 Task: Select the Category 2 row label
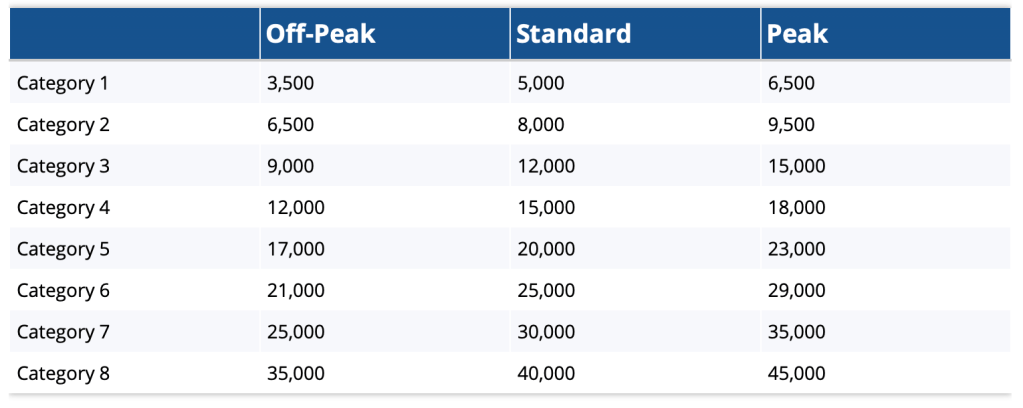[63, 125]
